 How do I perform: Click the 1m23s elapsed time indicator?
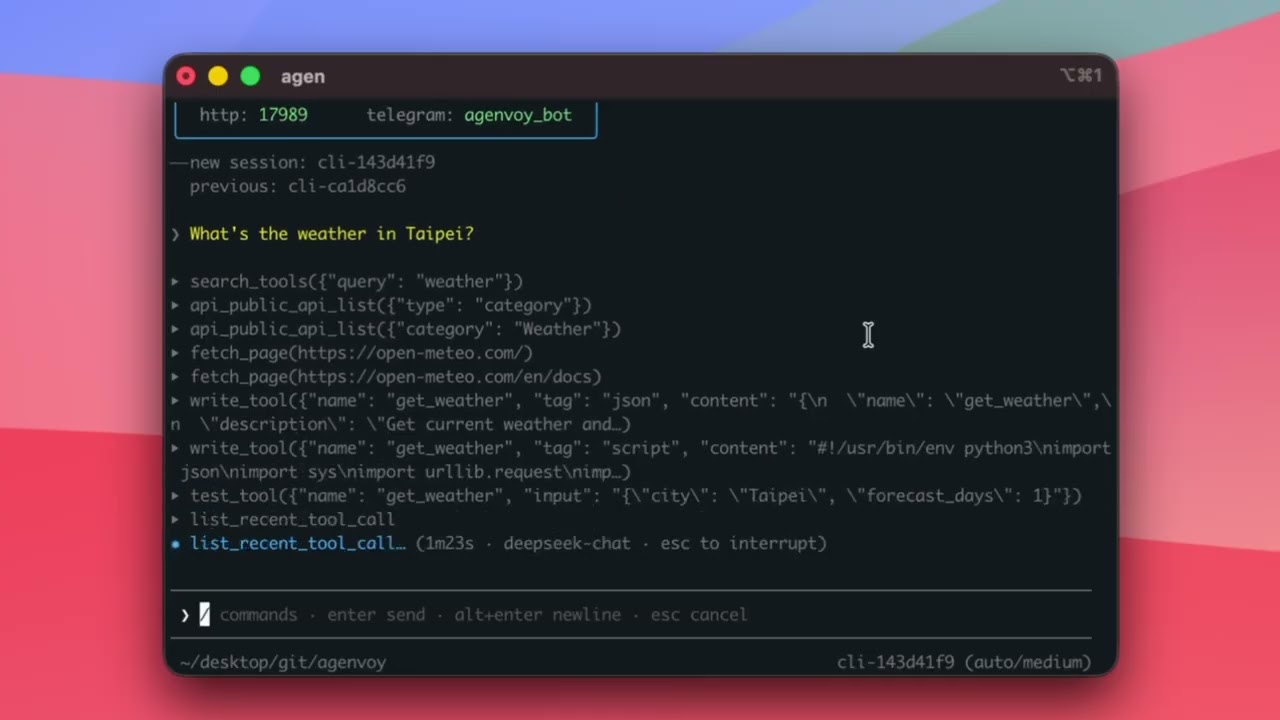449,543
